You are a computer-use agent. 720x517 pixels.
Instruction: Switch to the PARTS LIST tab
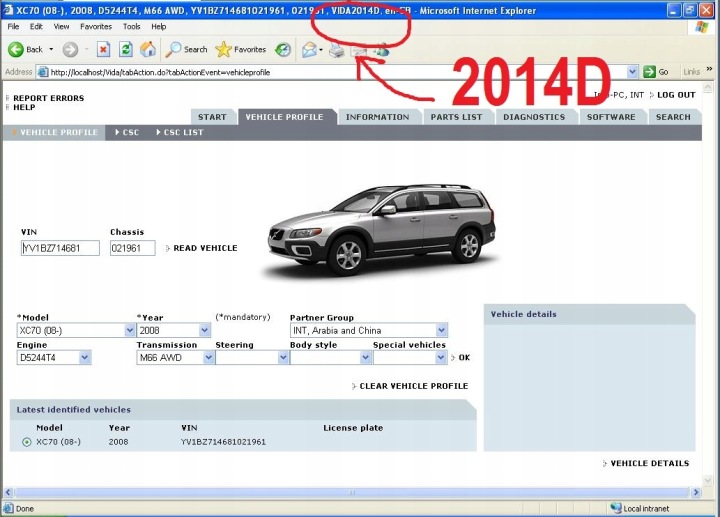(456, 117)
